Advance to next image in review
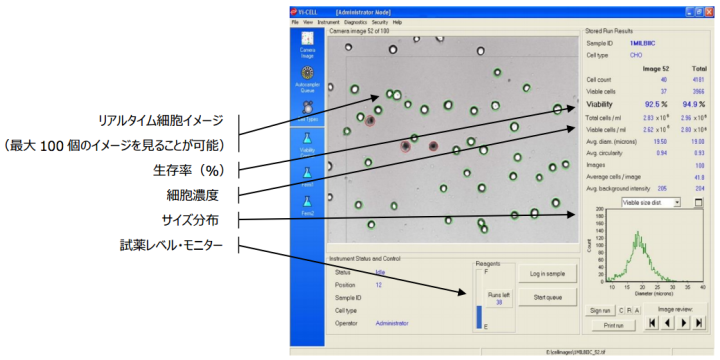Screen dimensions: 720x360 (683, 323)
